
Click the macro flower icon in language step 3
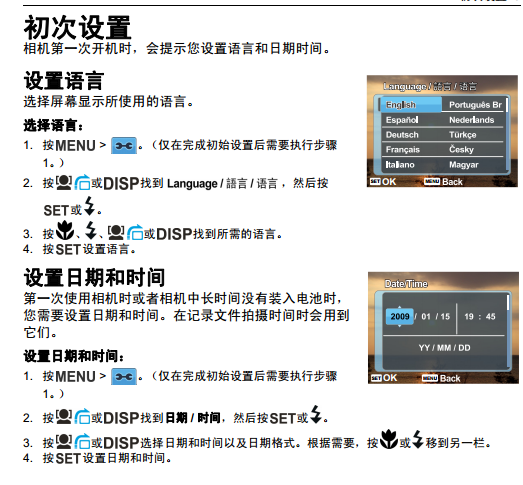coord(65,230)
